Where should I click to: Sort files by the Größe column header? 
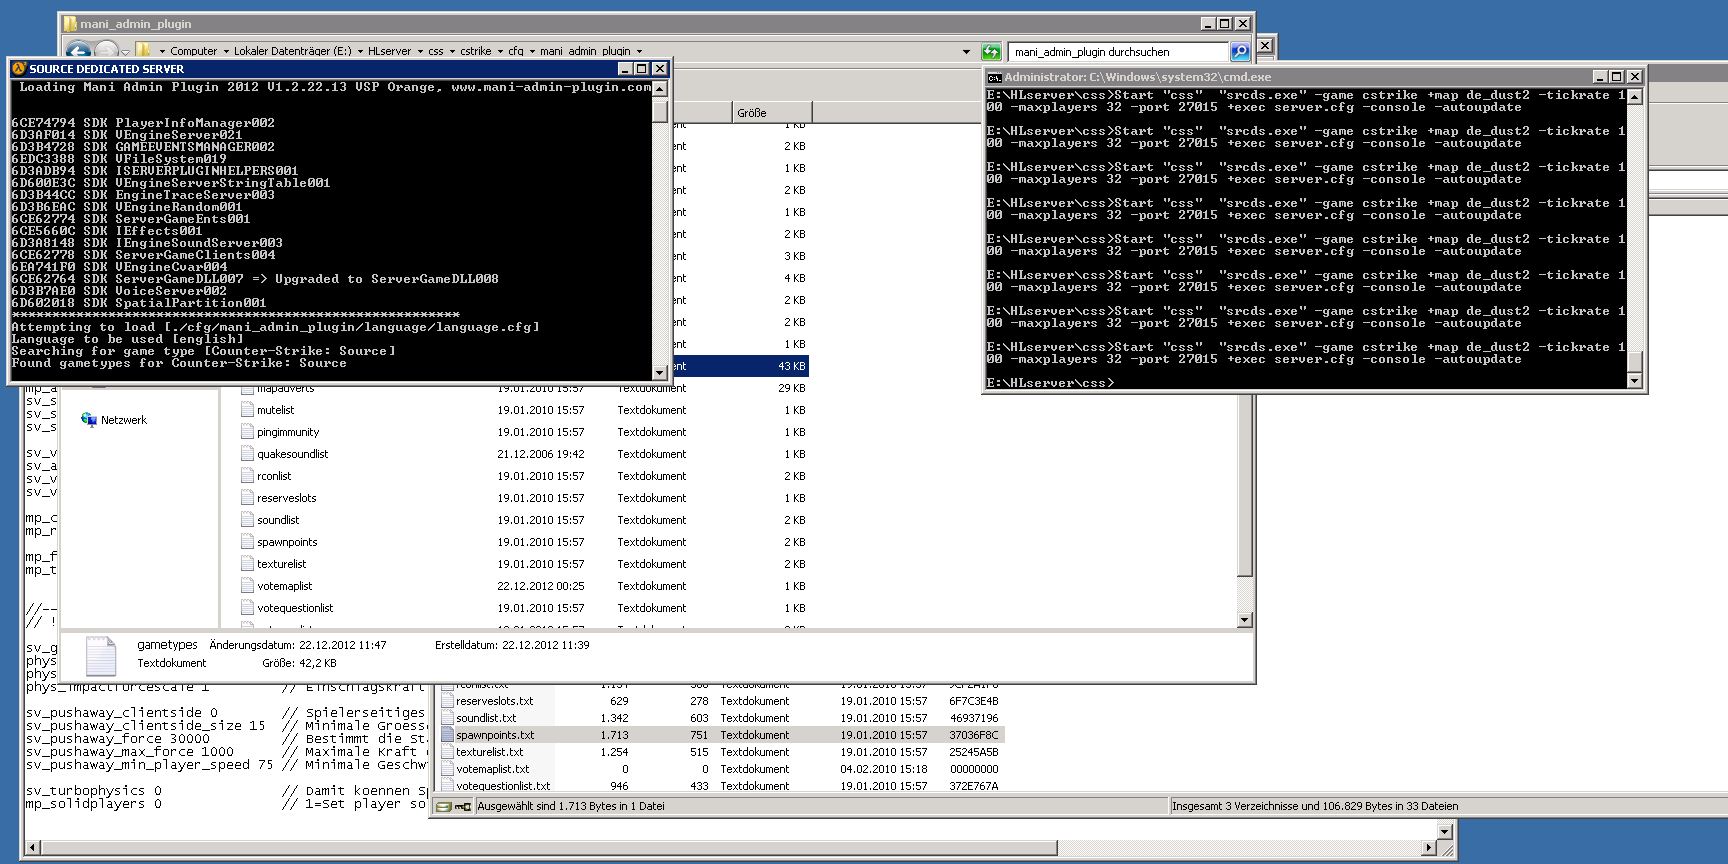(772, 113)
